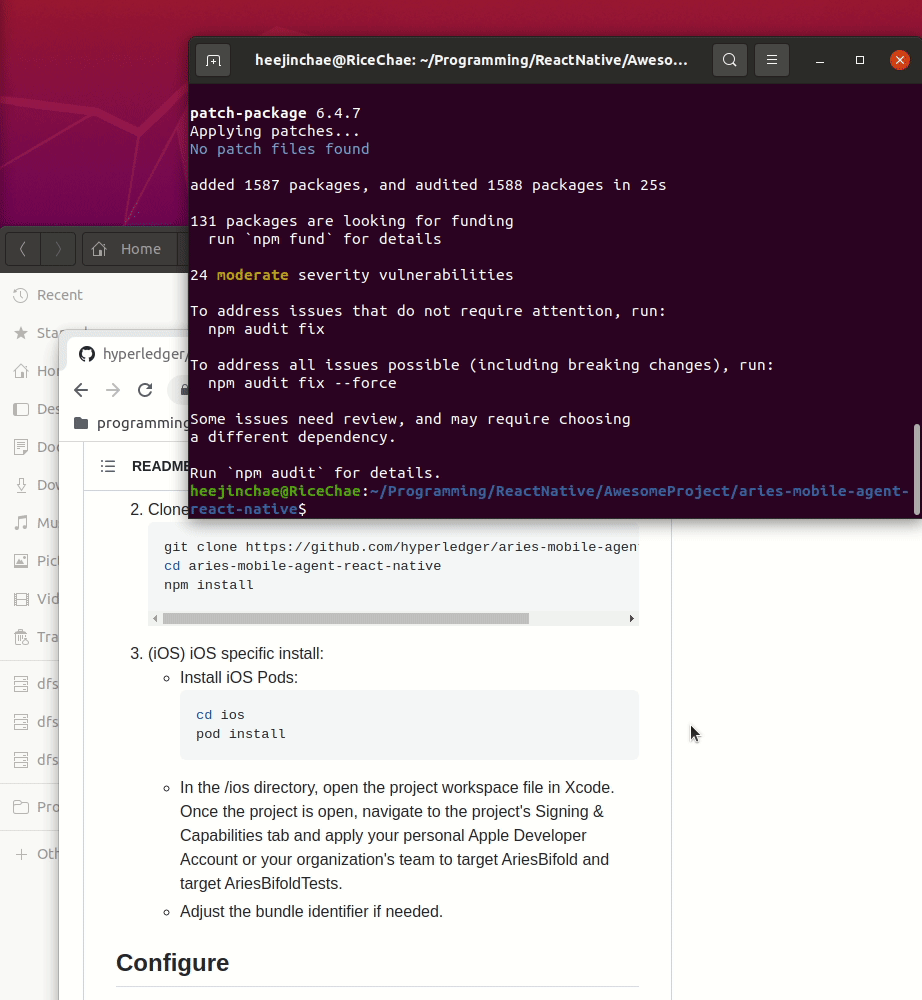Click the browser back arrow
Image resolution: width=922 pixels, height=1000 pixels.
click(81, 390)
